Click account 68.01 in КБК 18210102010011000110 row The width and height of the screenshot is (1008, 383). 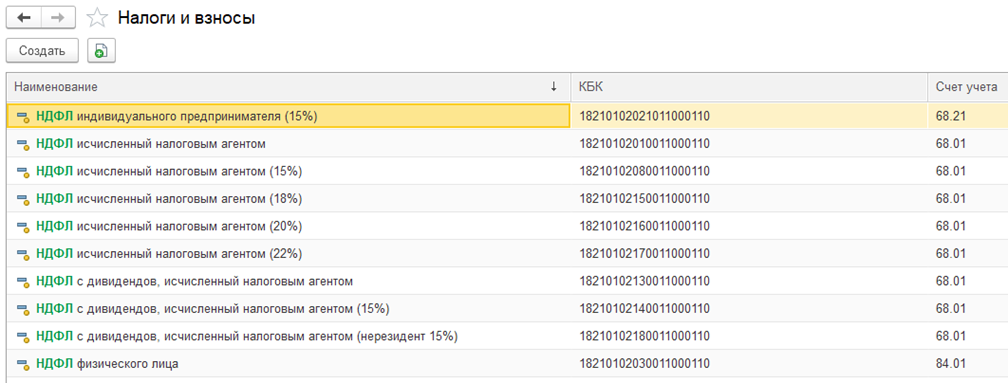[951, 145]
